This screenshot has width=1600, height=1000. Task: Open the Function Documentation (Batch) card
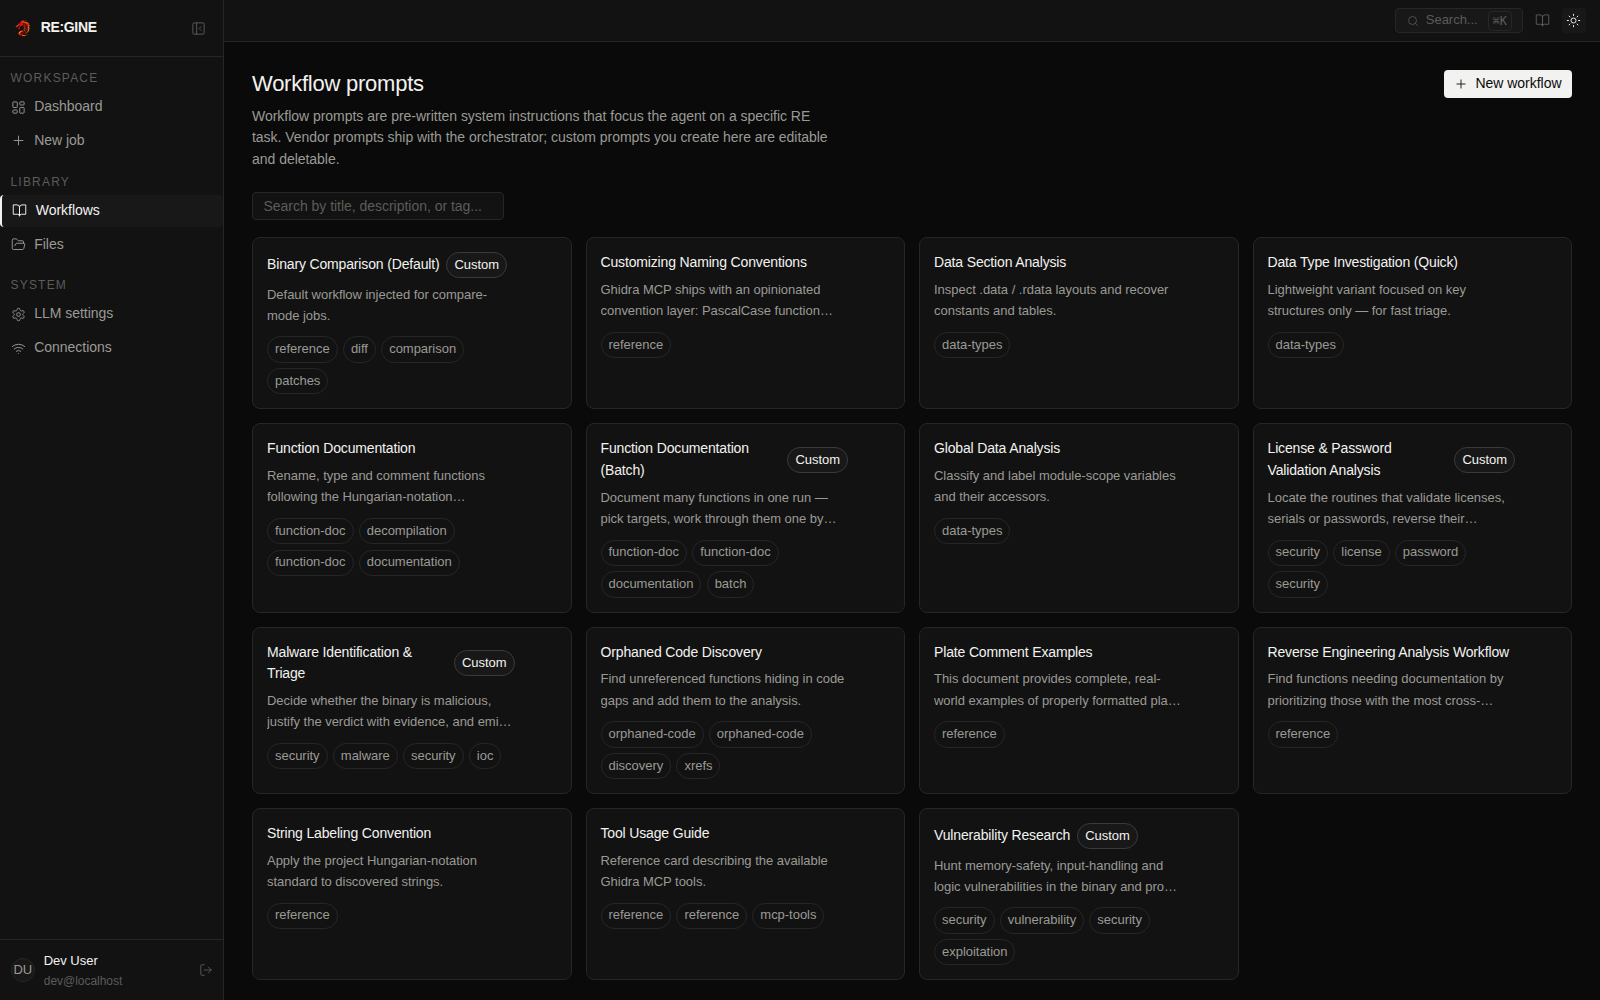[x=745, y=518]
